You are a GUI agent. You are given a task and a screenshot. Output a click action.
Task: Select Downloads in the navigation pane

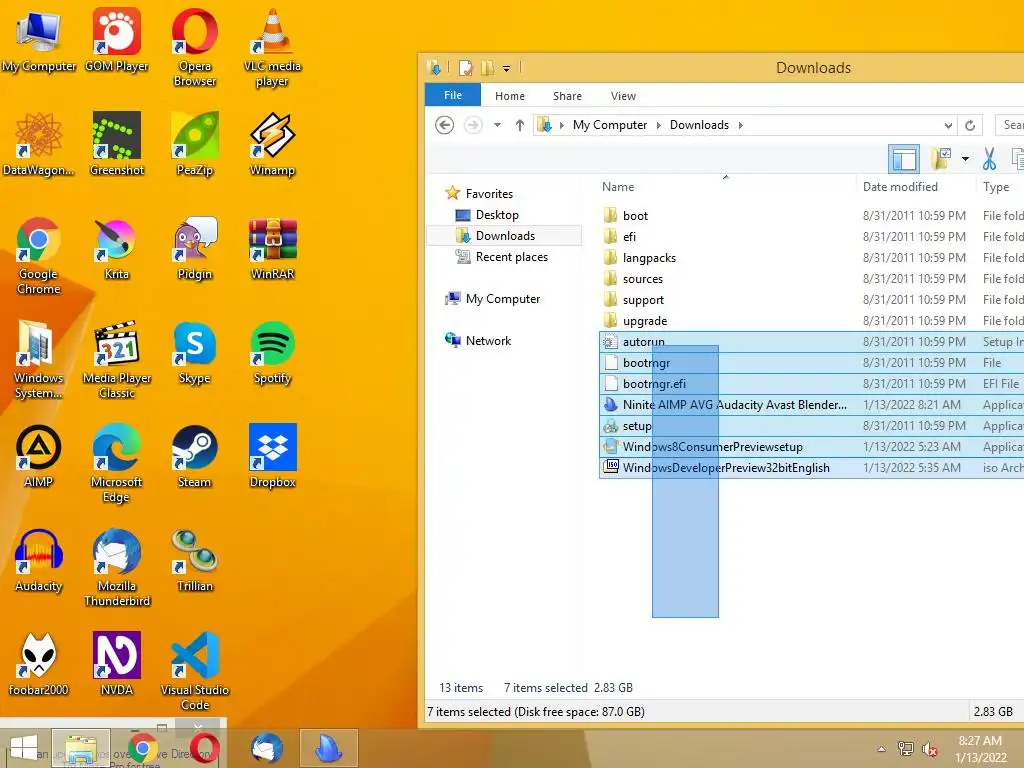click(x=504, y=236)
